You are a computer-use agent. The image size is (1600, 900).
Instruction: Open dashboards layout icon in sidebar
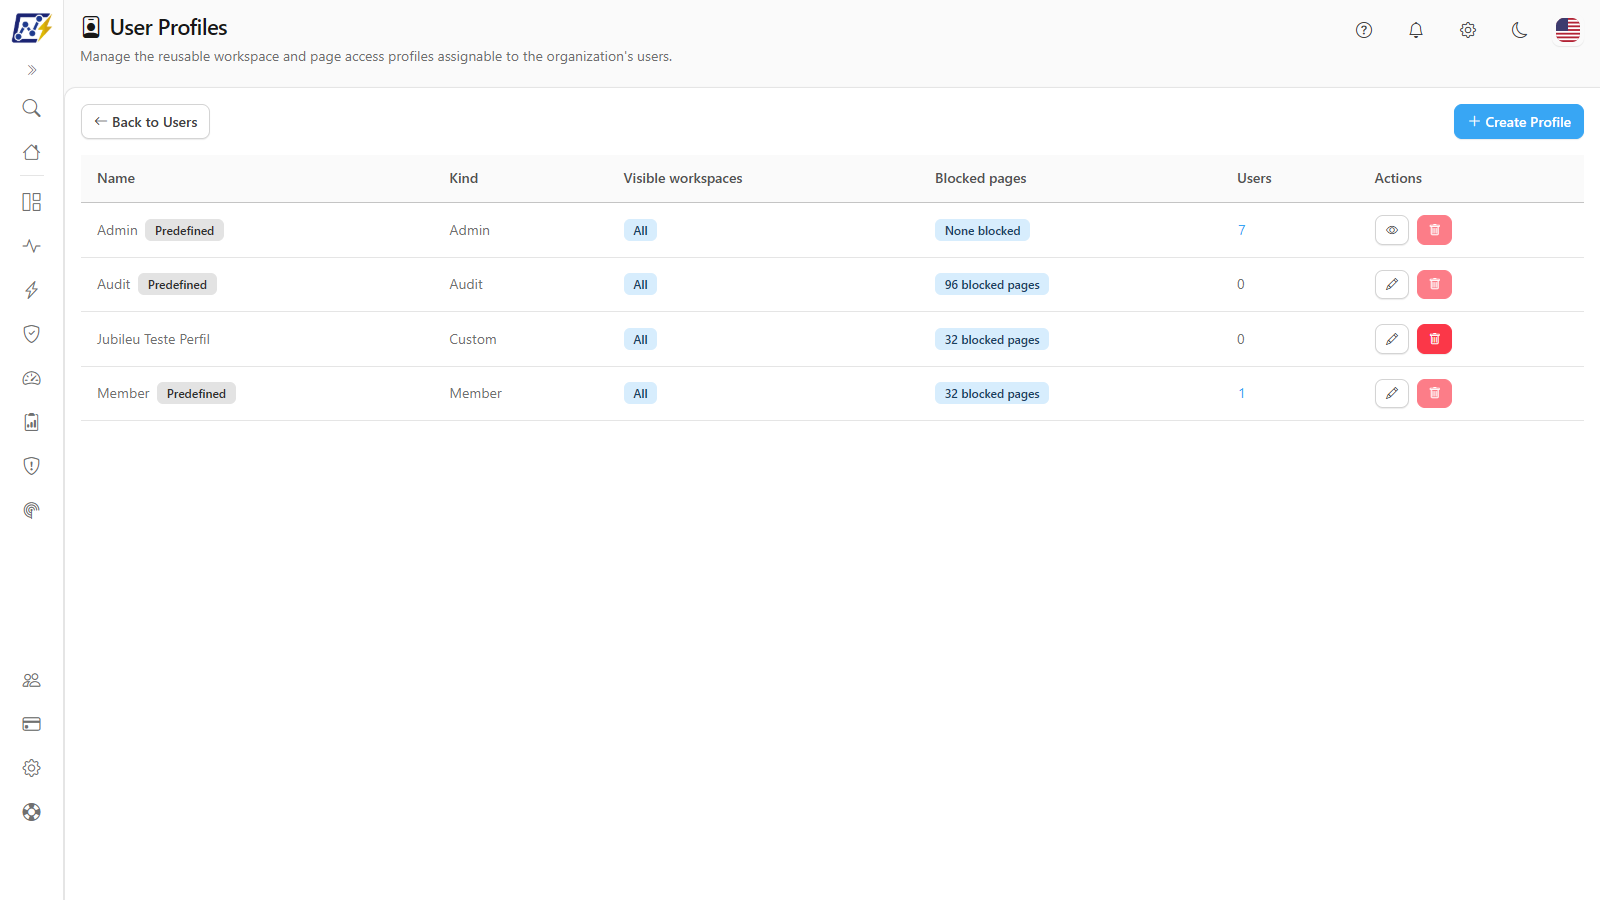tap(32, 202)
